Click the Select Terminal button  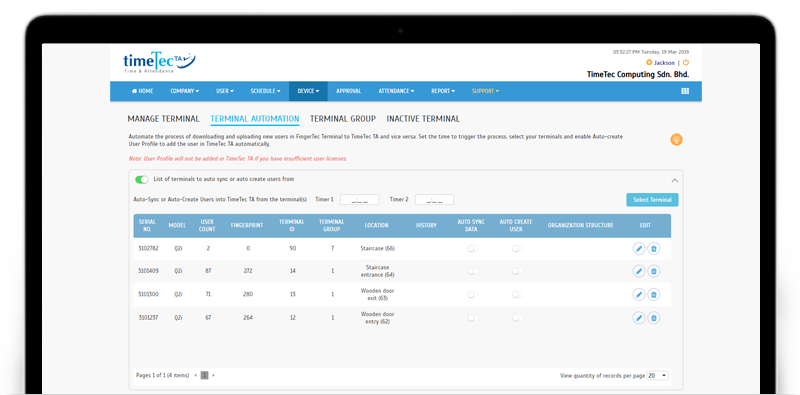click(652, 200)
